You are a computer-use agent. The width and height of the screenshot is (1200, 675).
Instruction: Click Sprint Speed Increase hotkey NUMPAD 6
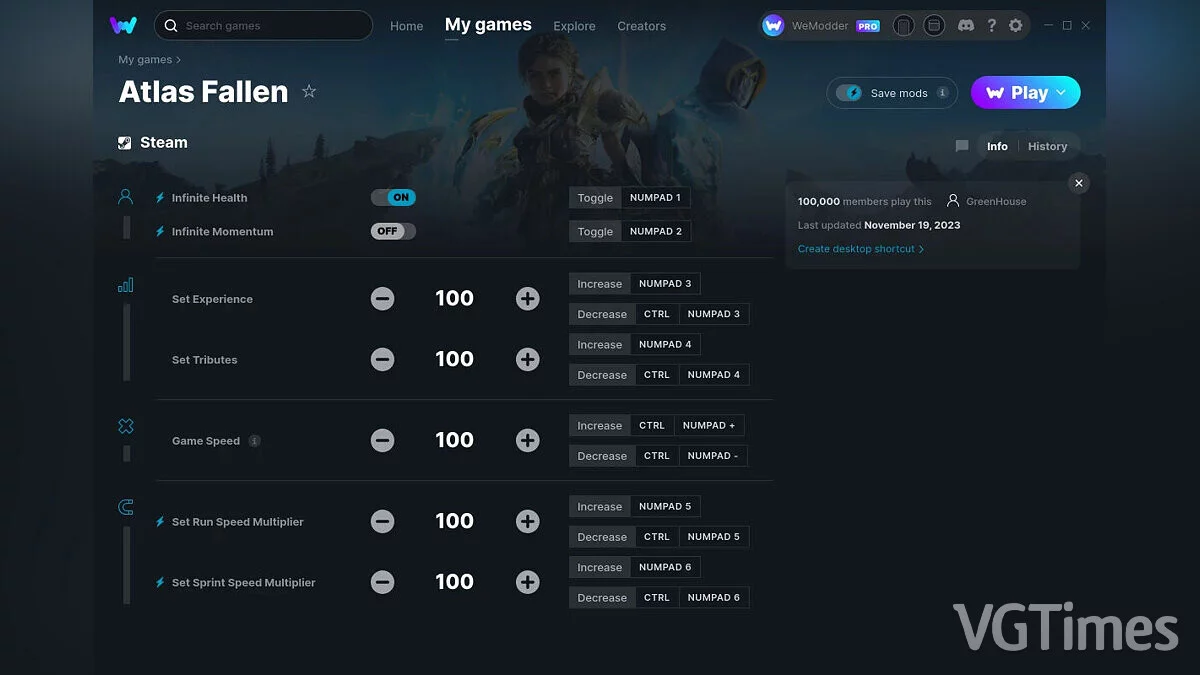point(665,568)
